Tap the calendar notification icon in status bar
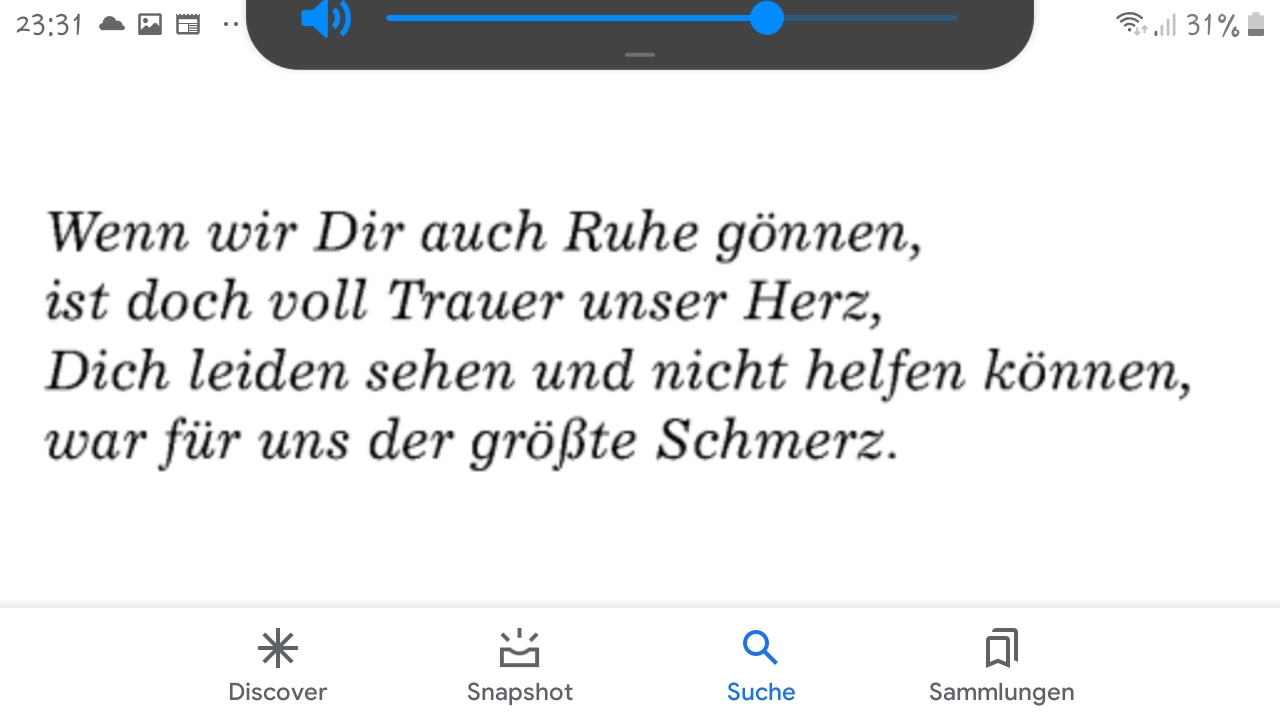The width and height of the screenshot is (1280, 720). [x=188, y=25]
